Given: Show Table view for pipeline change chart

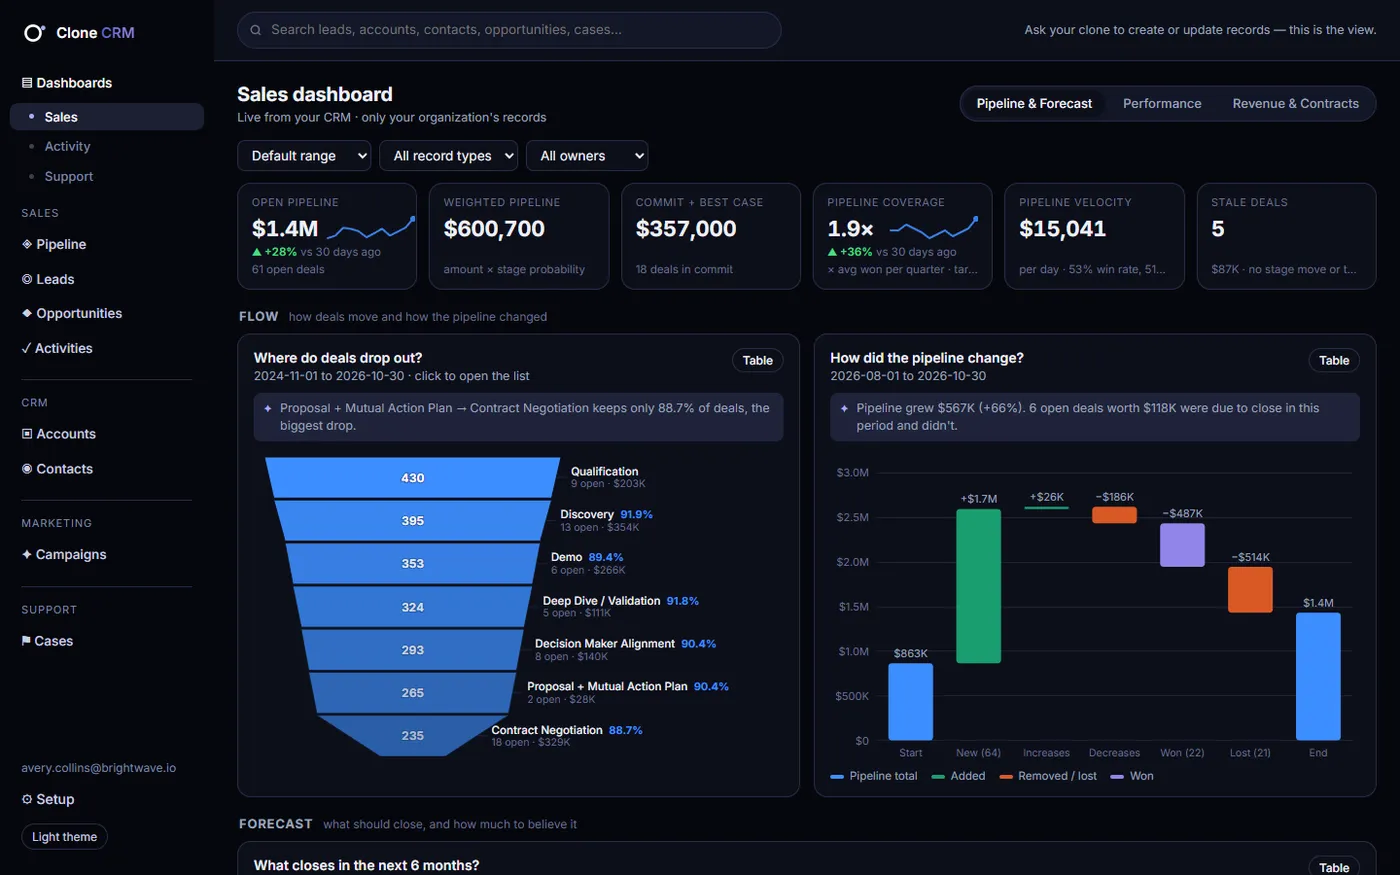Looking at the screenshot, I should pos(1334,361).
